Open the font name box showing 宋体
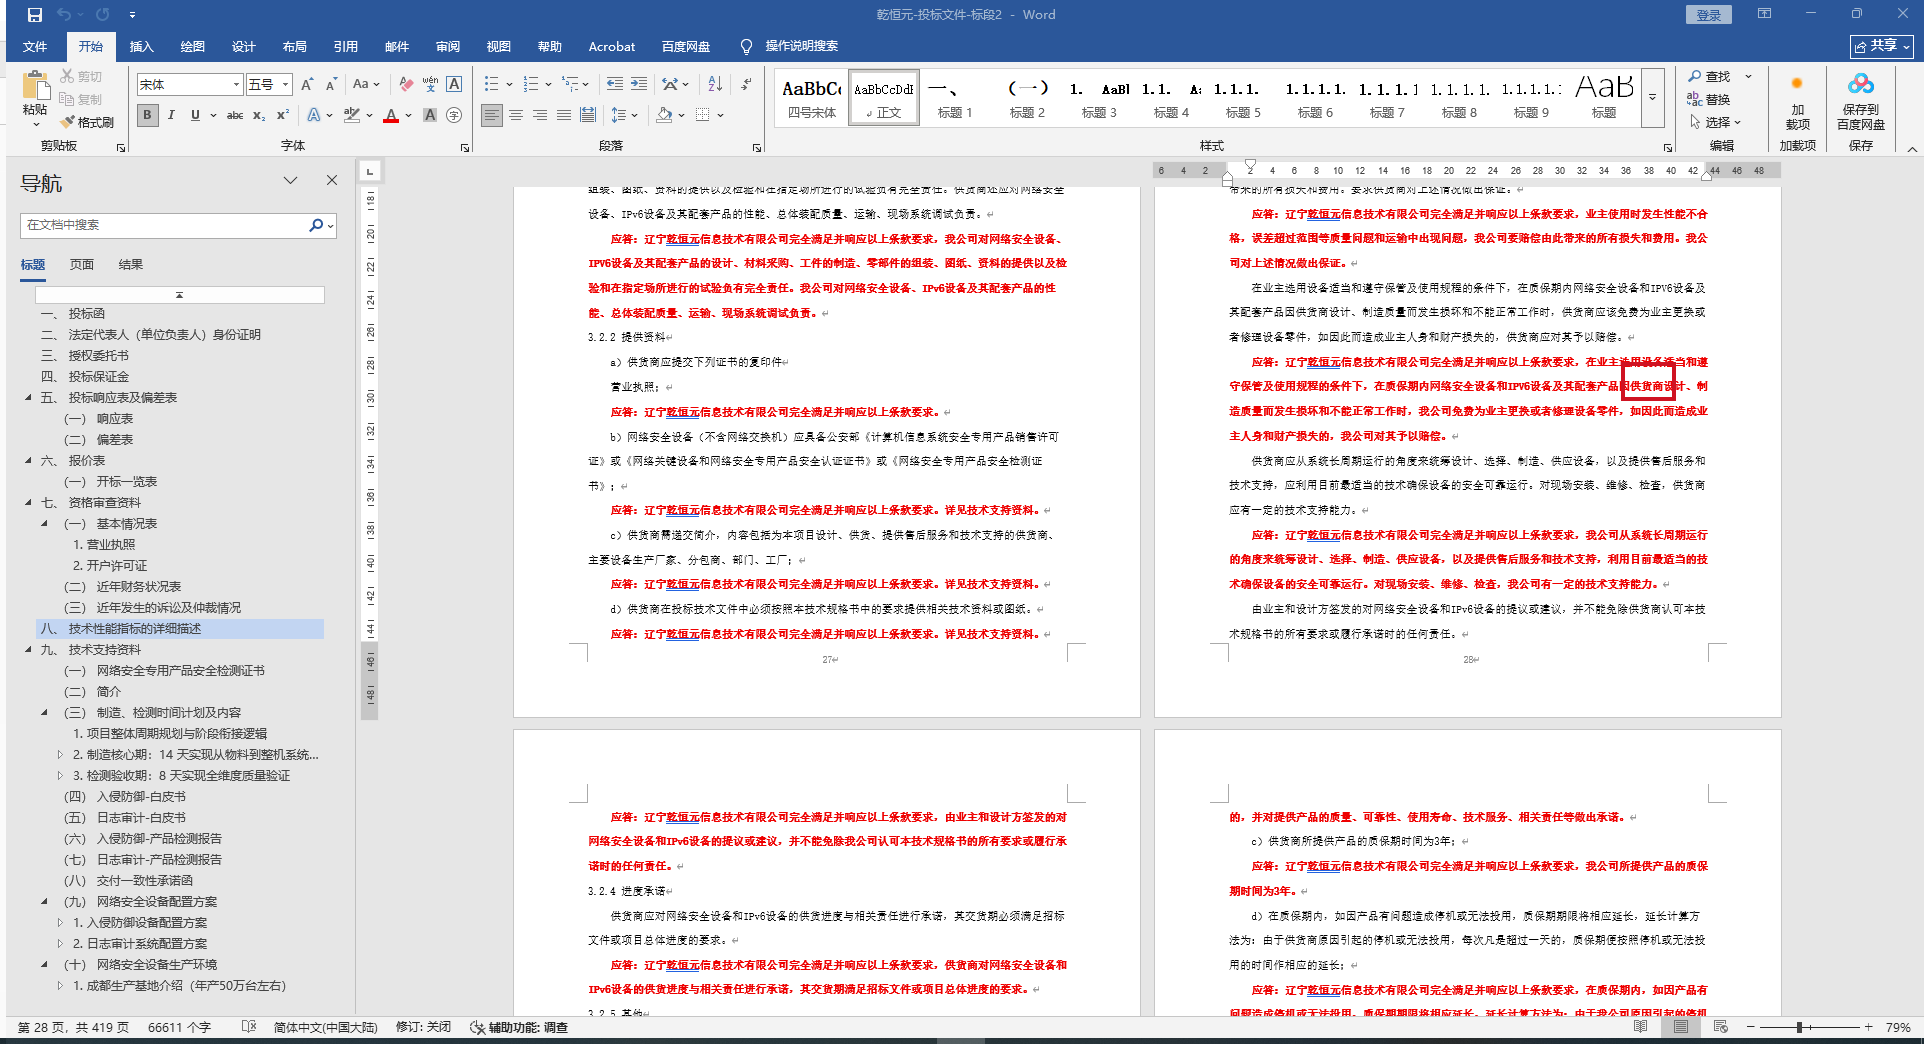 [x=190, y=85]
